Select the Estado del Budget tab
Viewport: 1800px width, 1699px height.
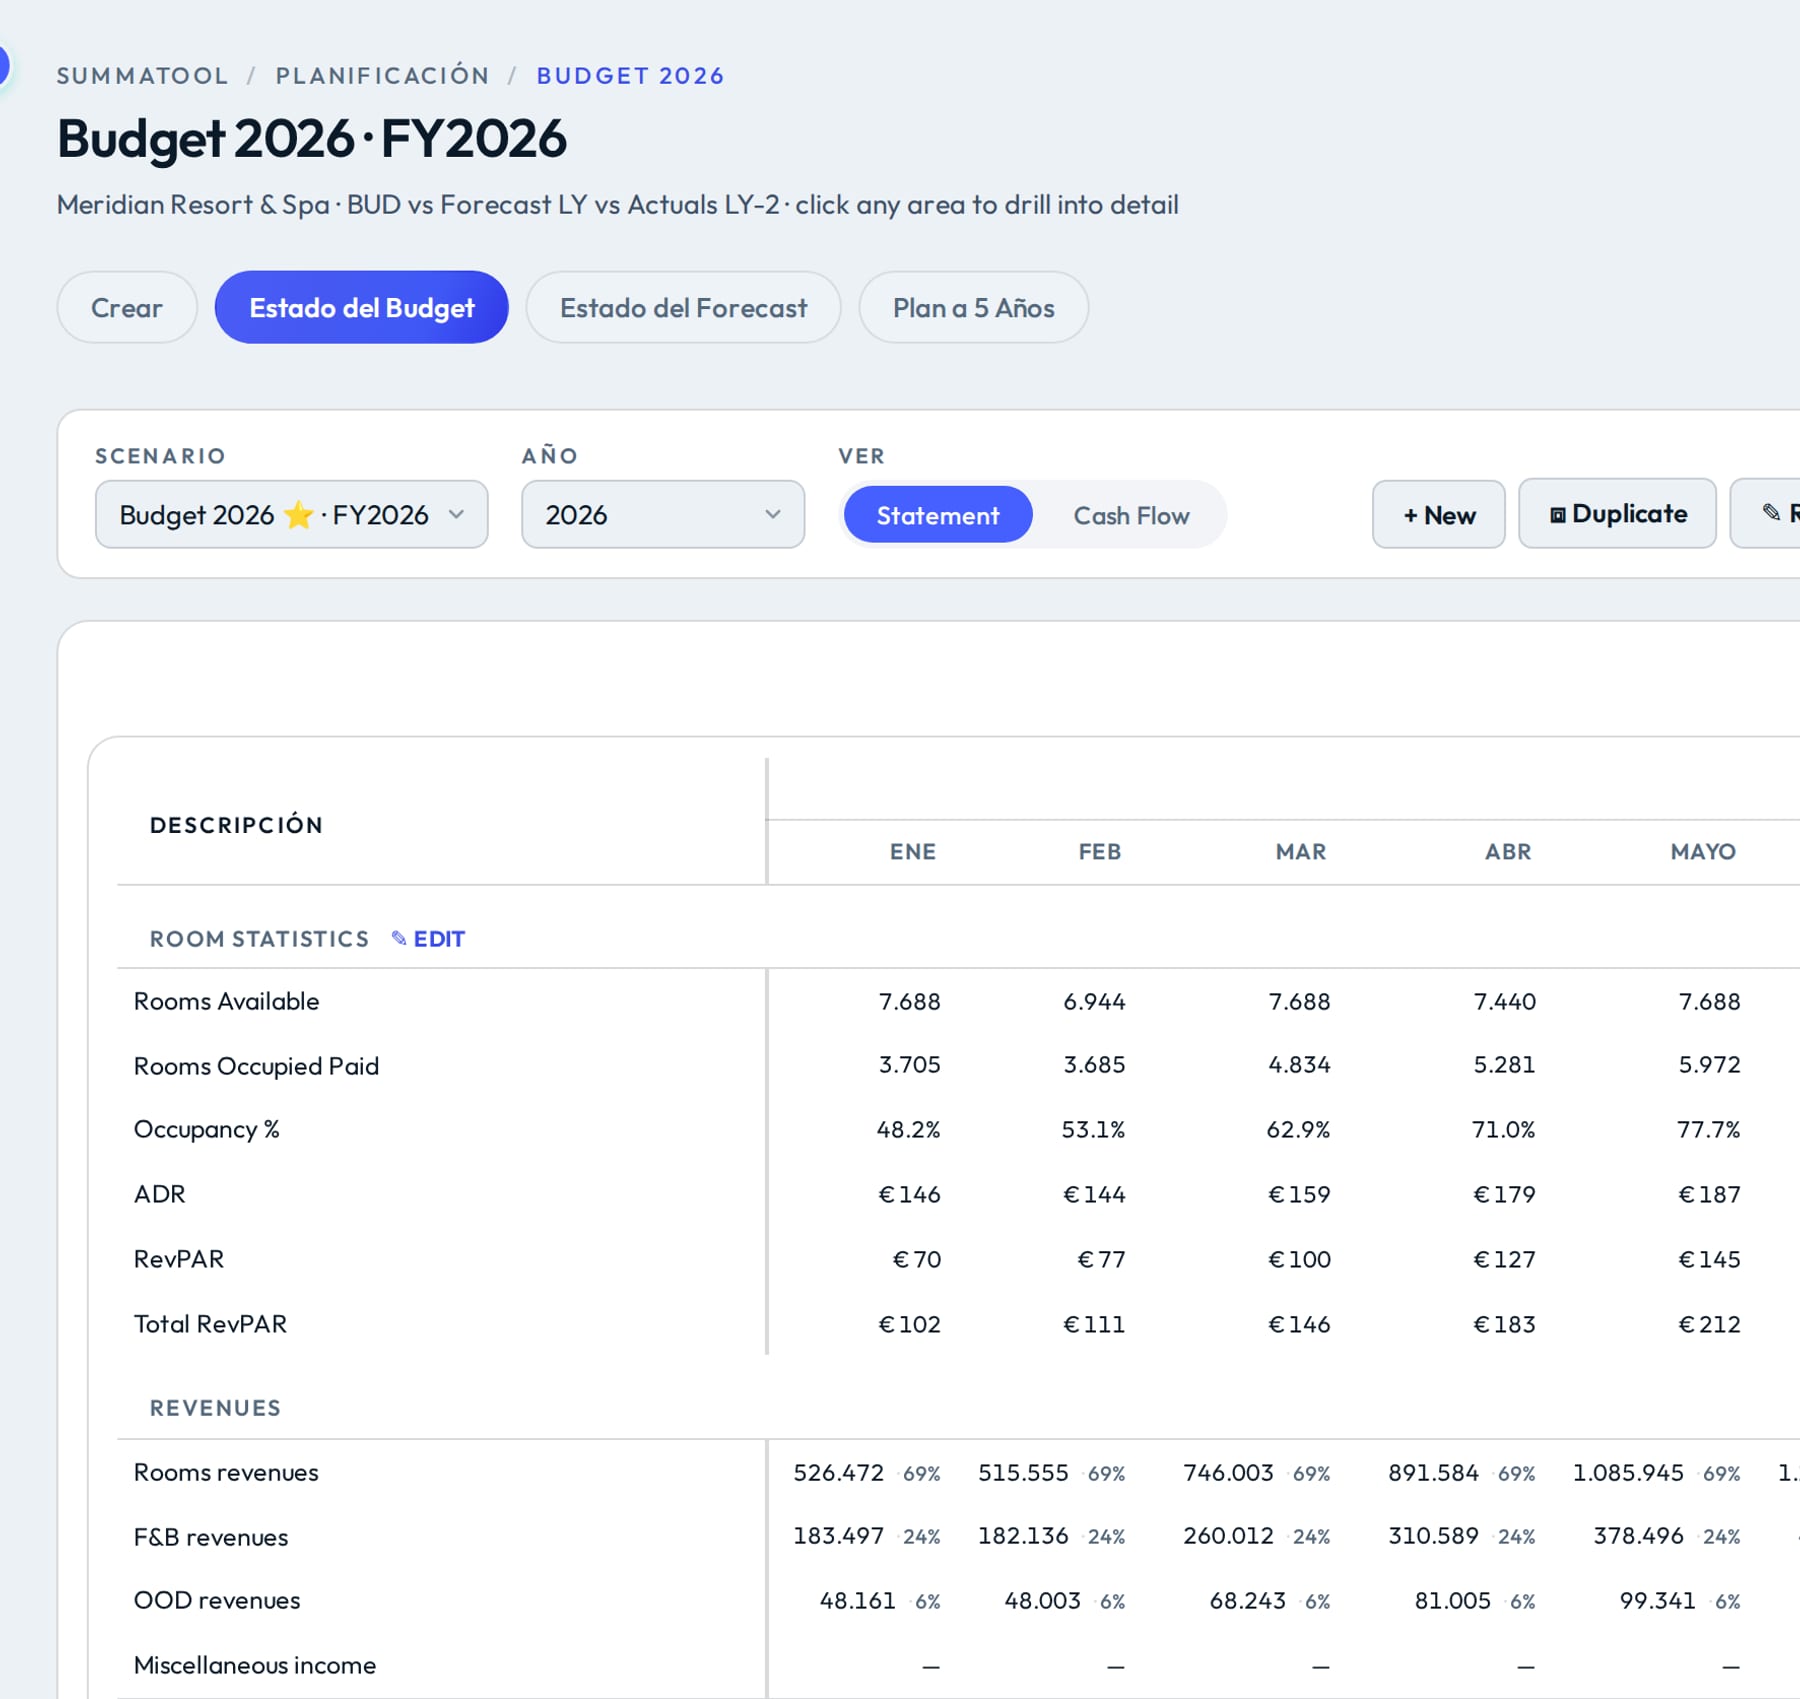click(361, 307)
